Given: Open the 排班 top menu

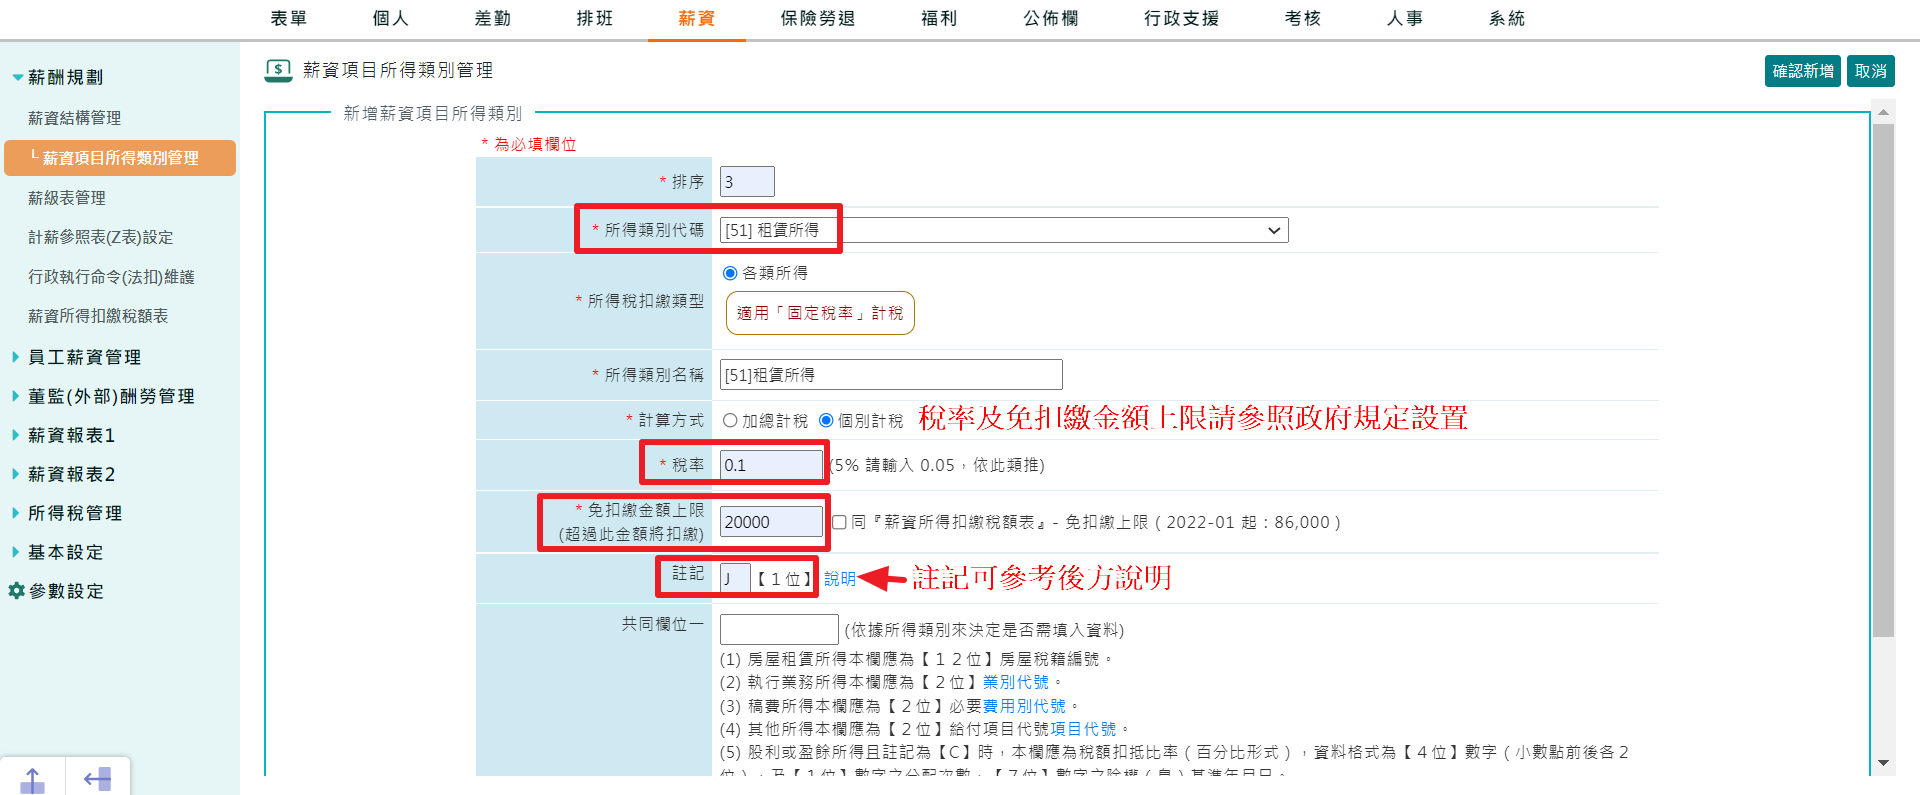Looking at the screenshot, I should (x=595, y=18).
